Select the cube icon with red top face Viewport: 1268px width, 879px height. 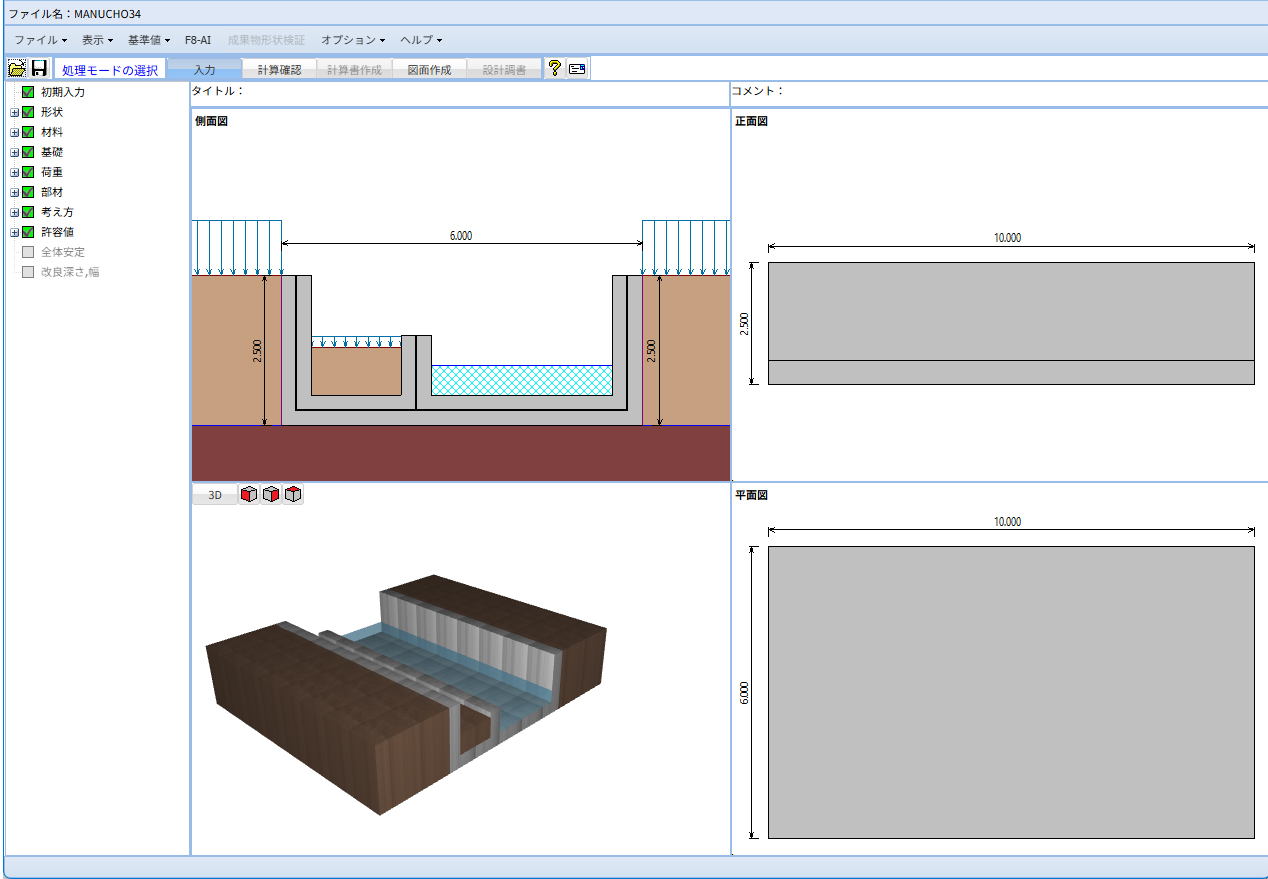pos(293,494)
